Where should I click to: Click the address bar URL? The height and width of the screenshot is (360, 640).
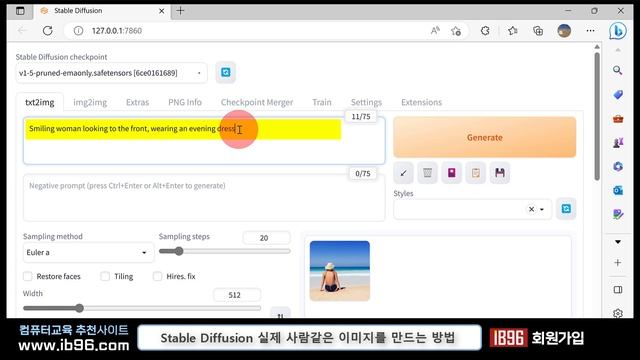117,31
